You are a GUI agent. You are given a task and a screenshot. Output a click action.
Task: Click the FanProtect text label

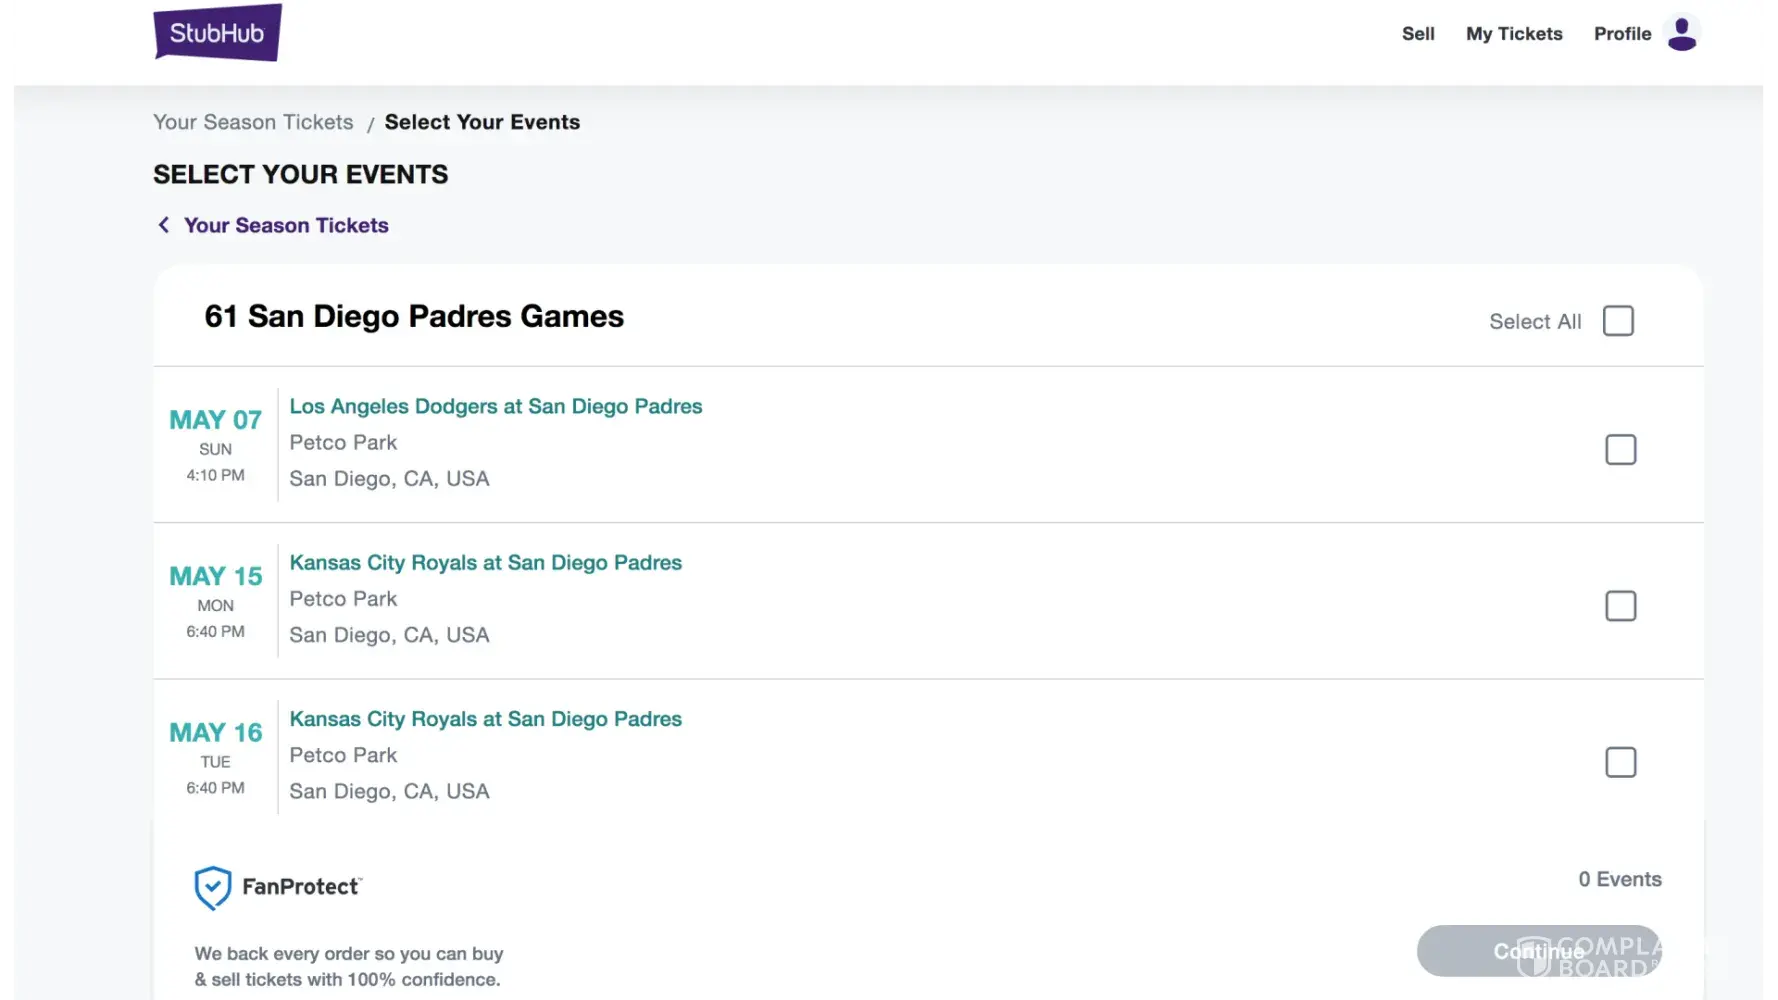coord(300,887)
